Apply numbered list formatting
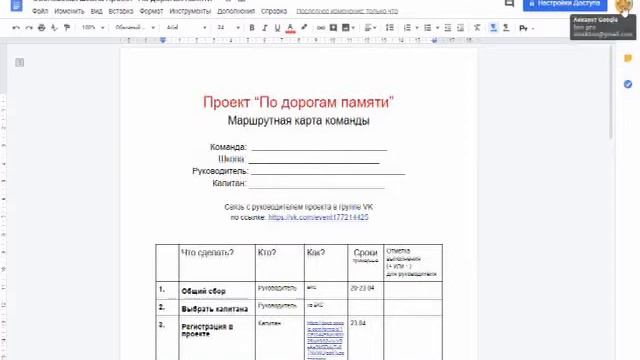This screenshot has width=640, height=360. pos(407,28)
